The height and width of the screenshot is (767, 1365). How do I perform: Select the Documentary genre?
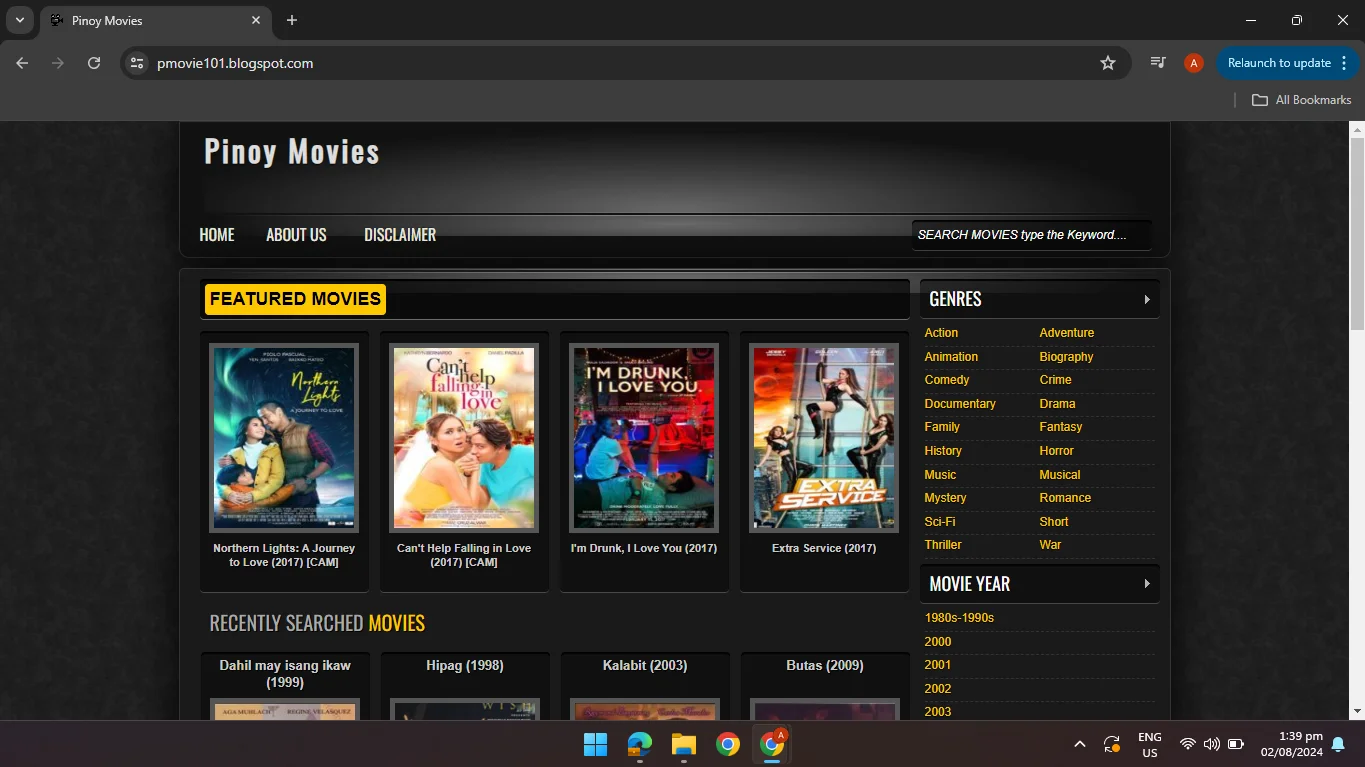coord(960,404)
